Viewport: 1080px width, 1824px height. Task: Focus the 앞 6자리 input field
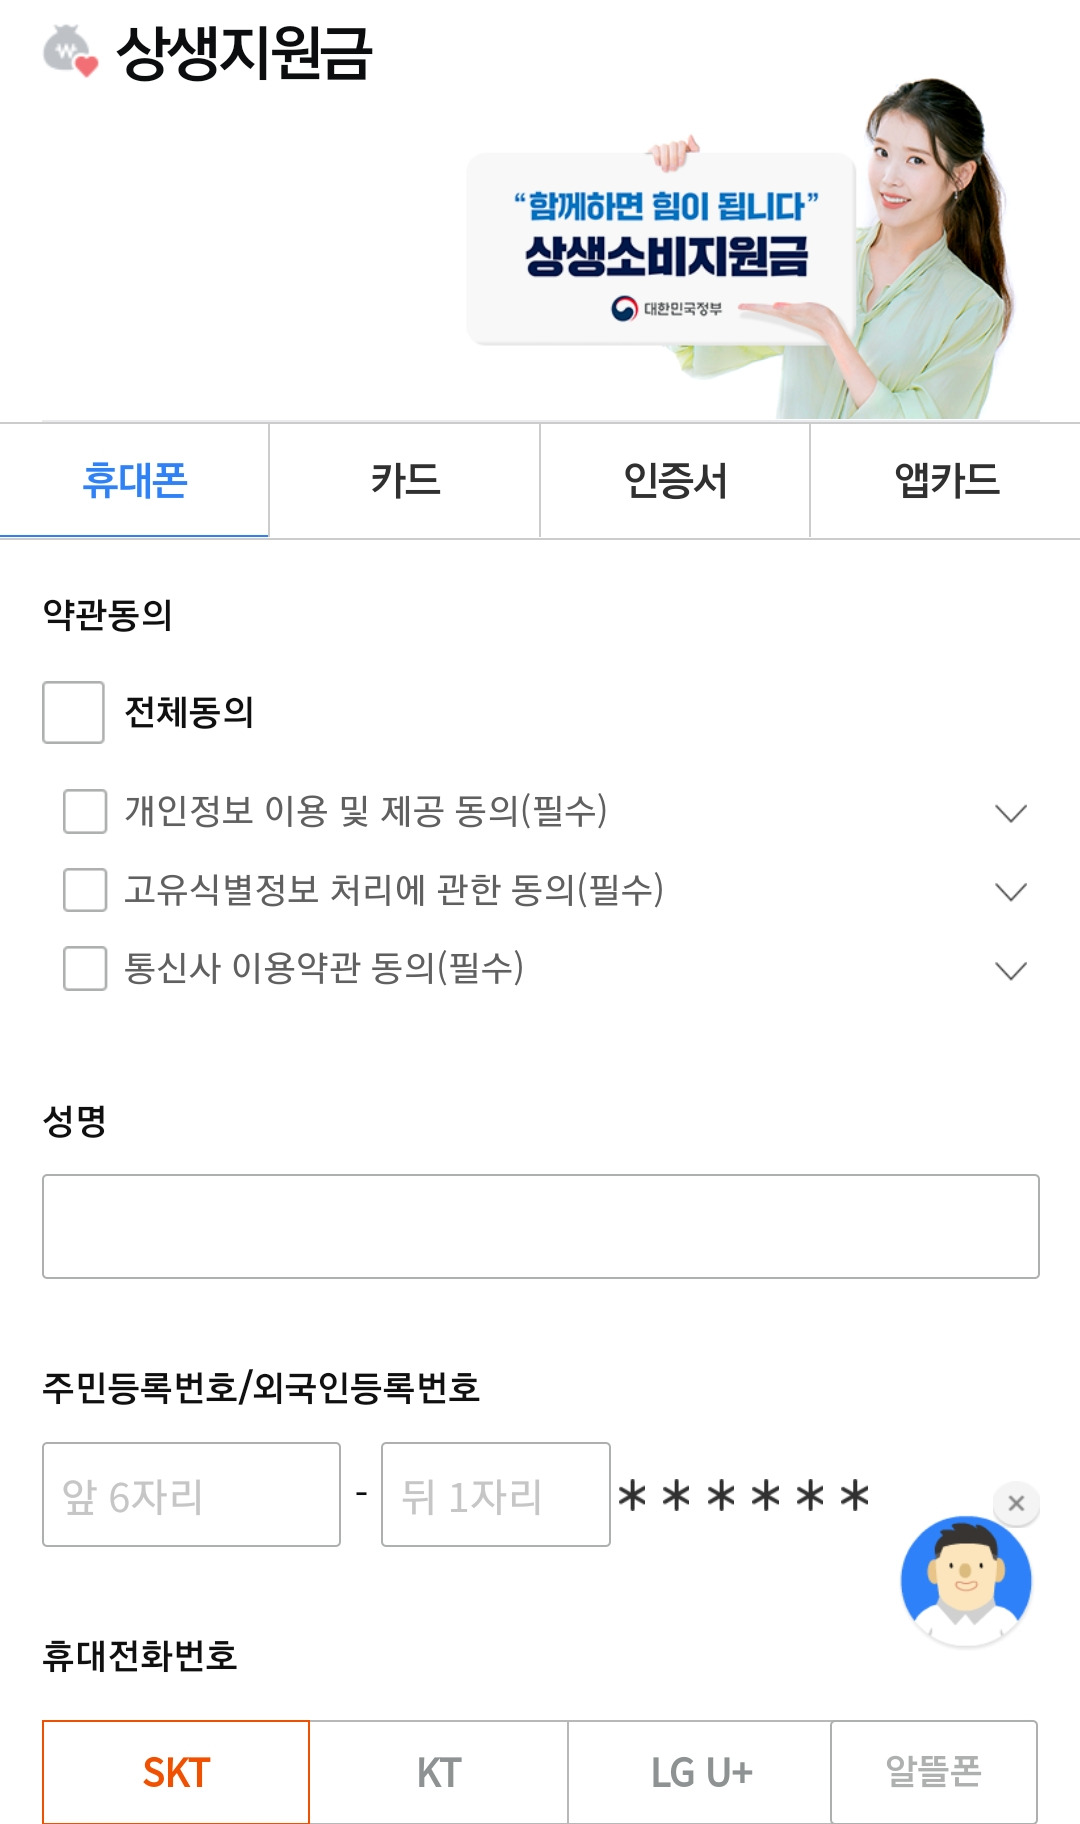pos(191,1494)
